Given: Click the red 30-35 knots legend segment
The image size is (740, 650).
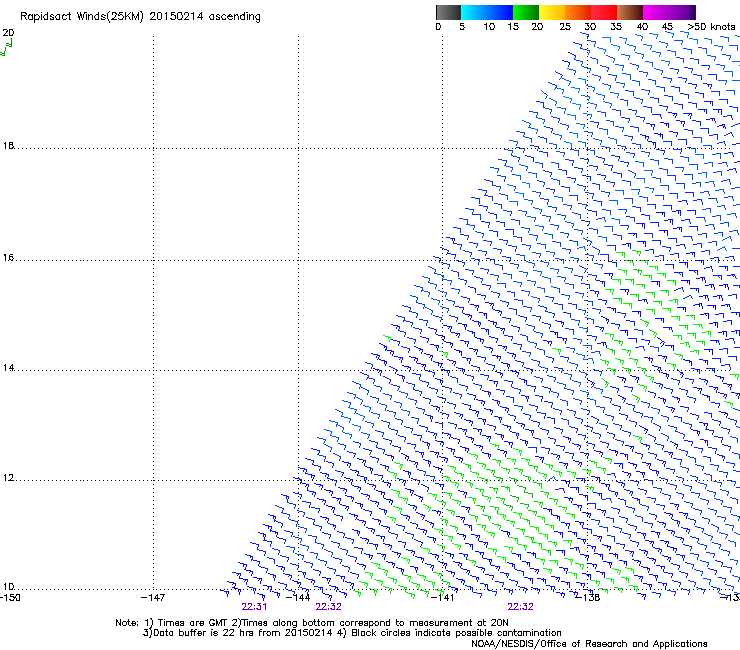Looking at the screenshot, I should 604,12.
